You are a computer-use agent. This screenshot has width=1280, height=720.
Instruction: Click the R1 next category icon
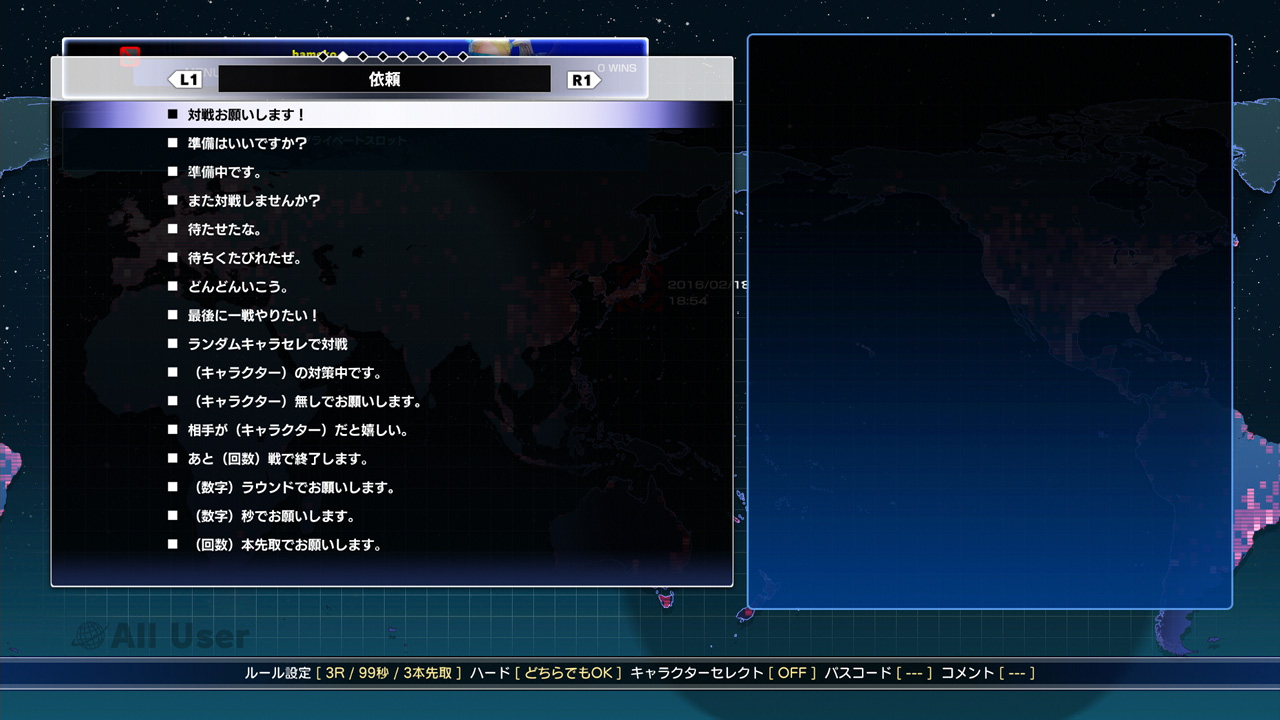(584, 80)
